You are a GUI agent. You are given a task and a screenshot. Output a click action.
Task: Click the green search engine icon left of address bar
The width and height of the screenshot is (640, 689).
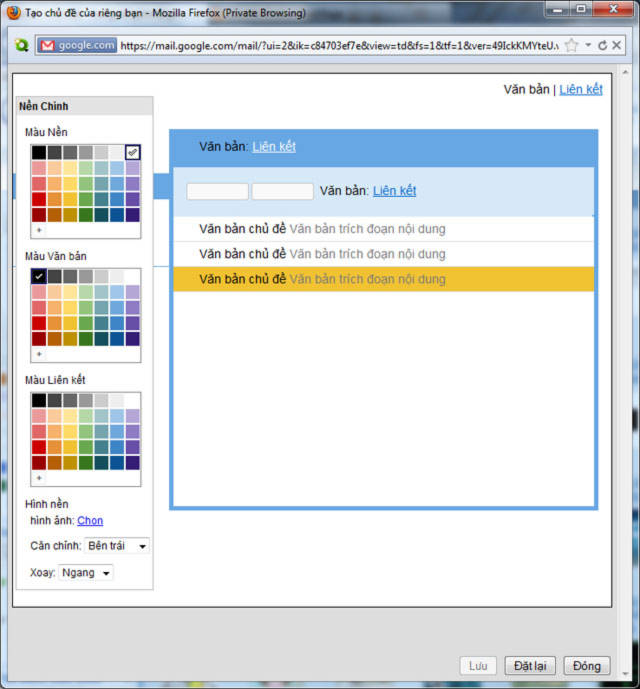coord(22,45)
